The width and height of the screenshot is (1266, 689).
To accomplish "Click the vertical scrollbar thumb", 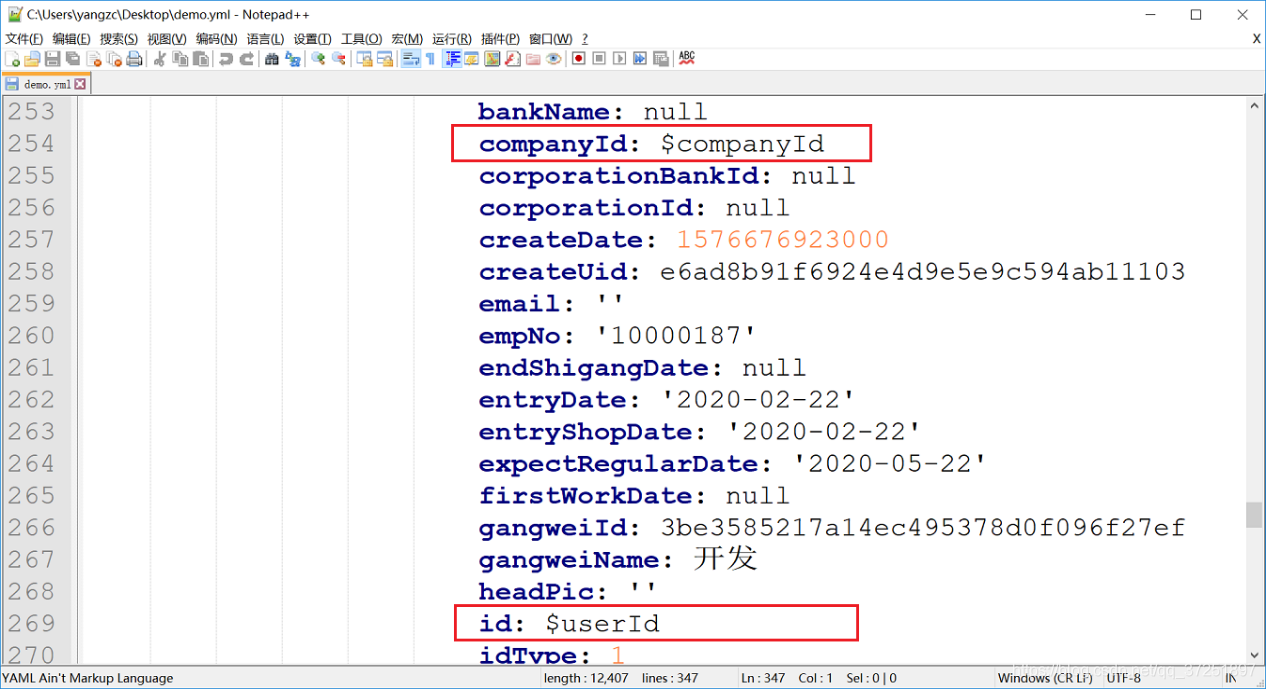I will [x=1254, y=514].
